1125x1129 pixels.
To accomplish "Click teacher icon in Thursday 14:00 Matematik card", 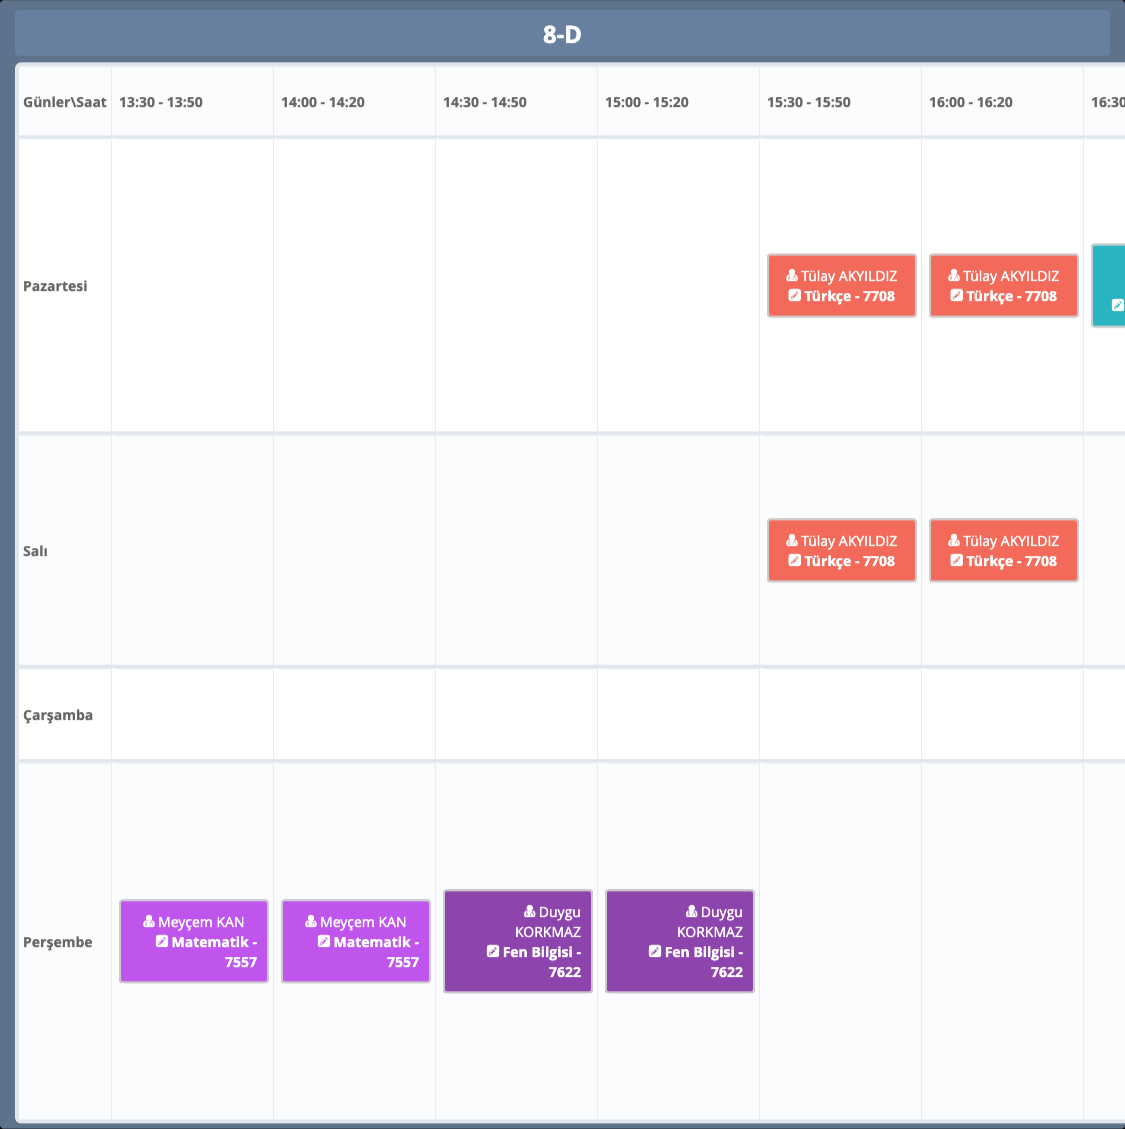I will (x=311, y=922).
